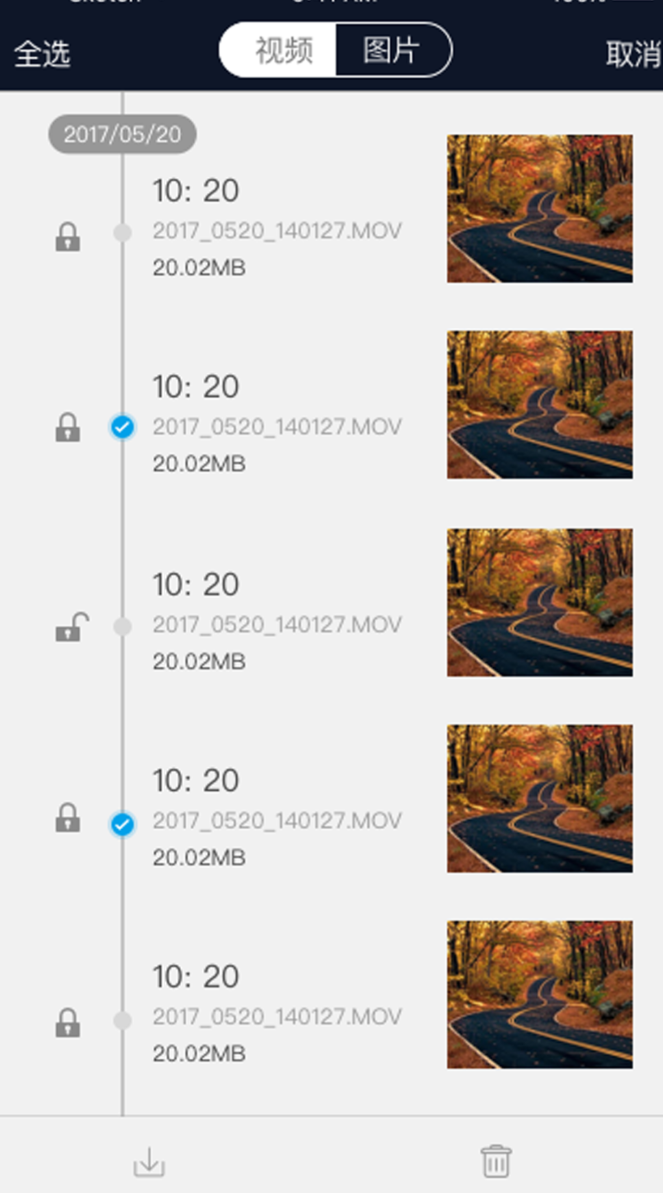Open the first video thumbnail

539,209
